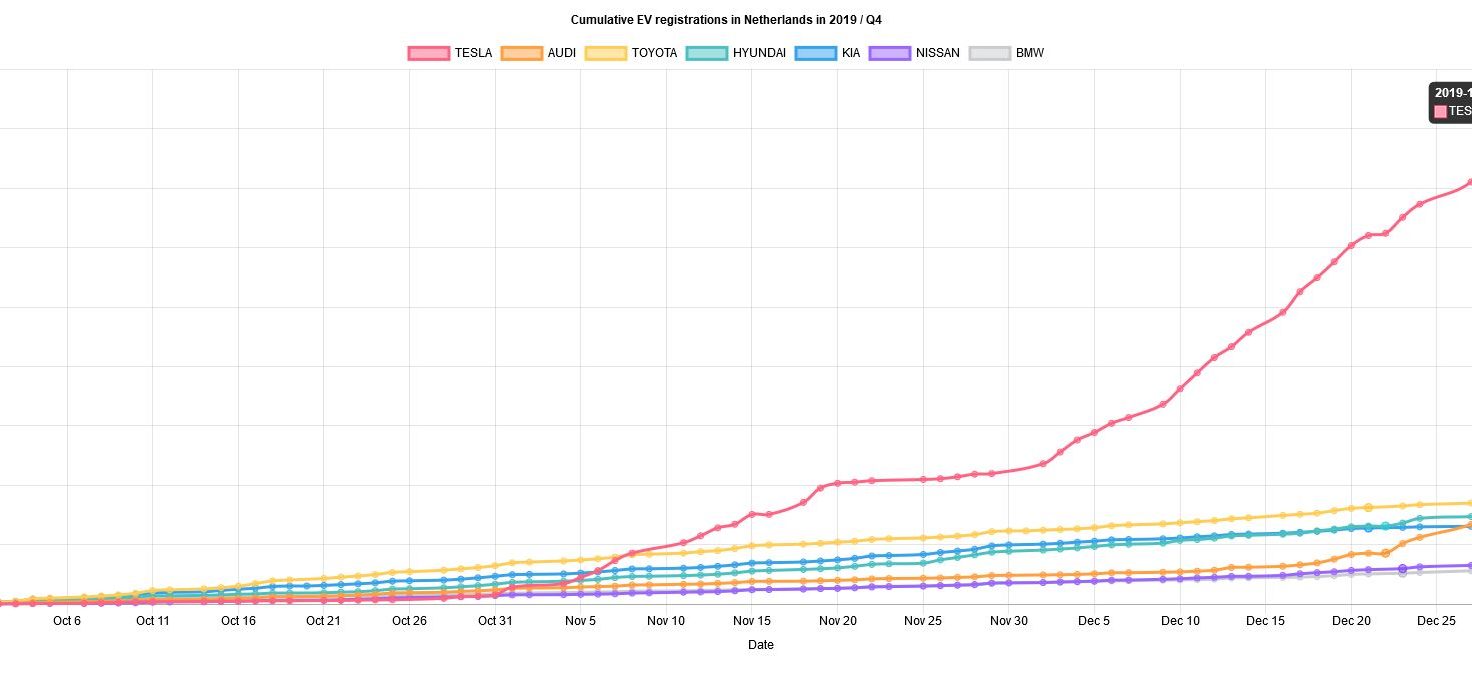This screenshot has width=1472, height=681.
Task: Toggle the NISSAN dataset legend label
Action: point(938,53)
